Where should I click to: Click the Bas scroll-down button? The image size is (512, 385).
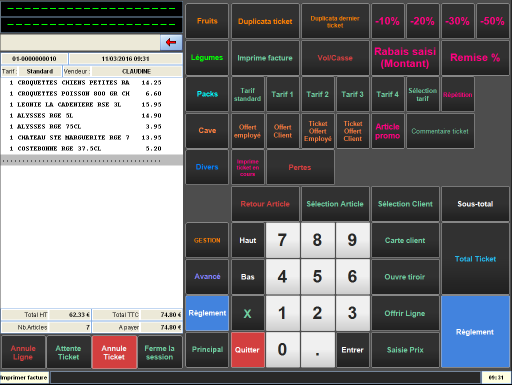(x=248, y=277)
